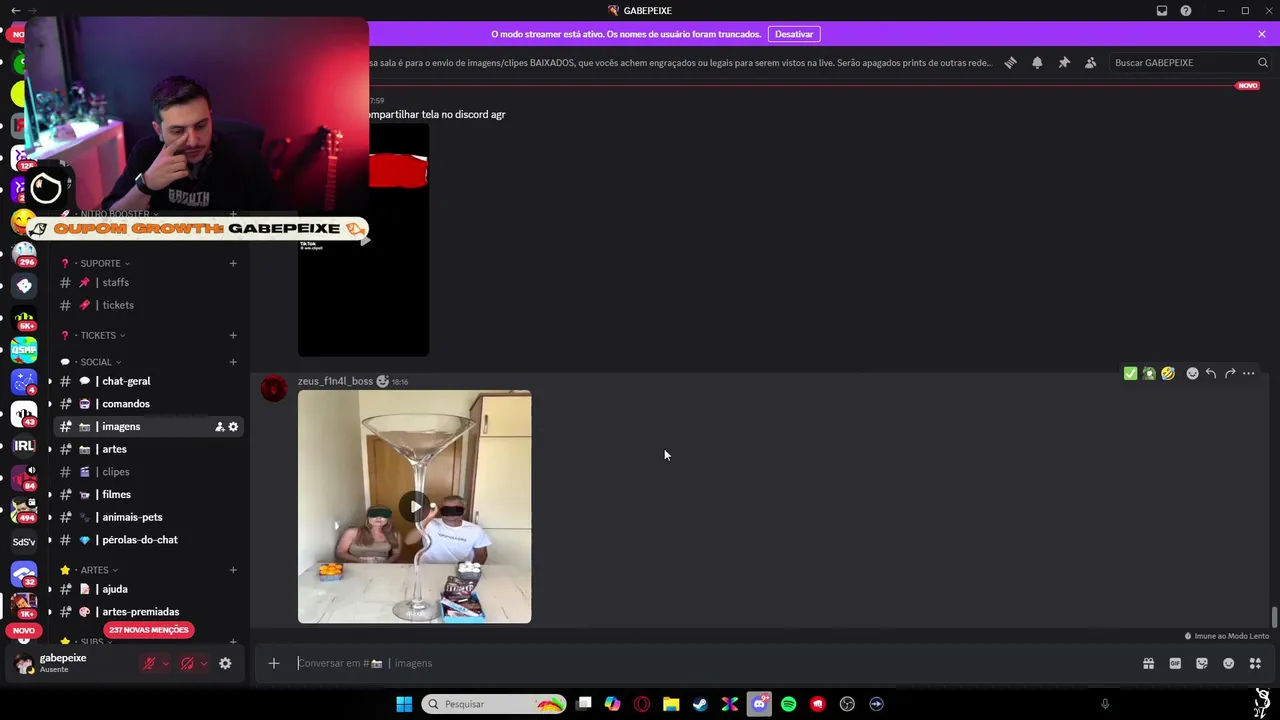Open the threads icon in channel header
Image resolution: width=1280 pixels, height=720 pixels.
1010,62
